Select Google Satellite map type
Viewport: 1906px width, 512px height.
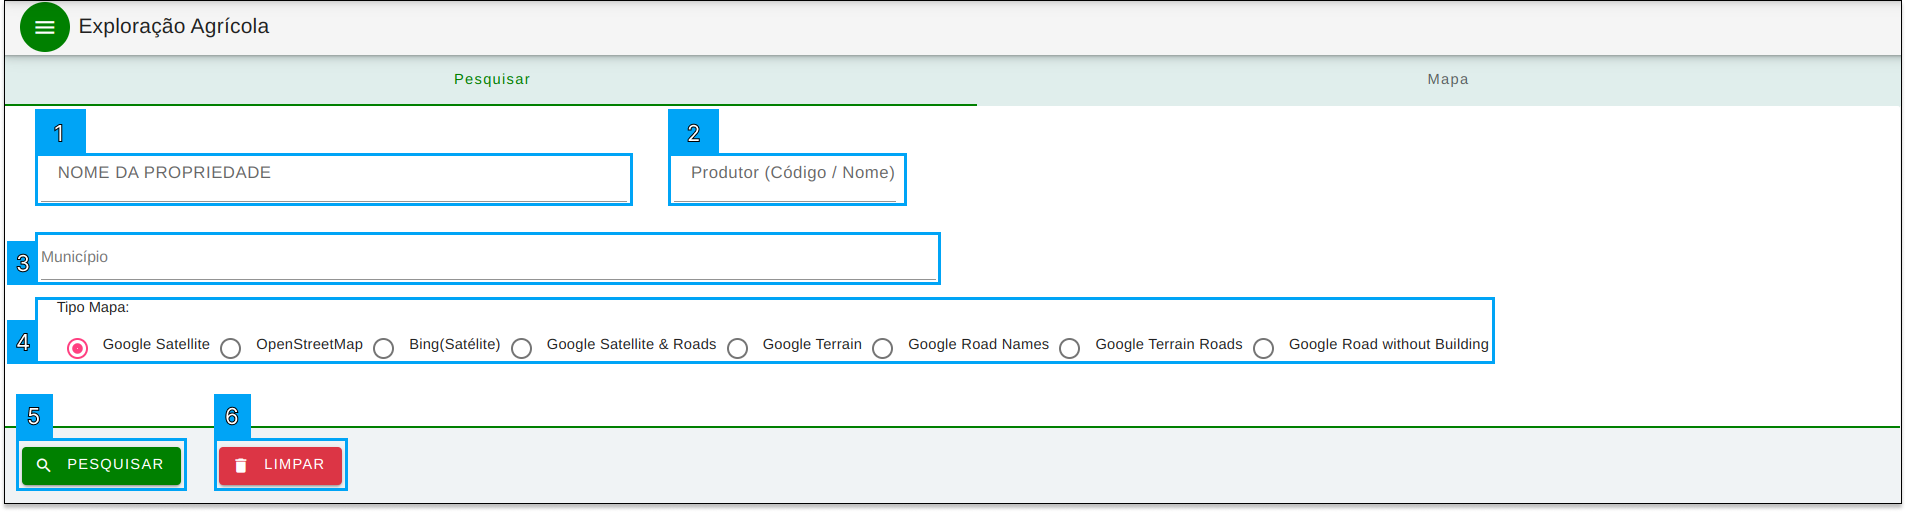pyautogui.click(x=78, y=348)
